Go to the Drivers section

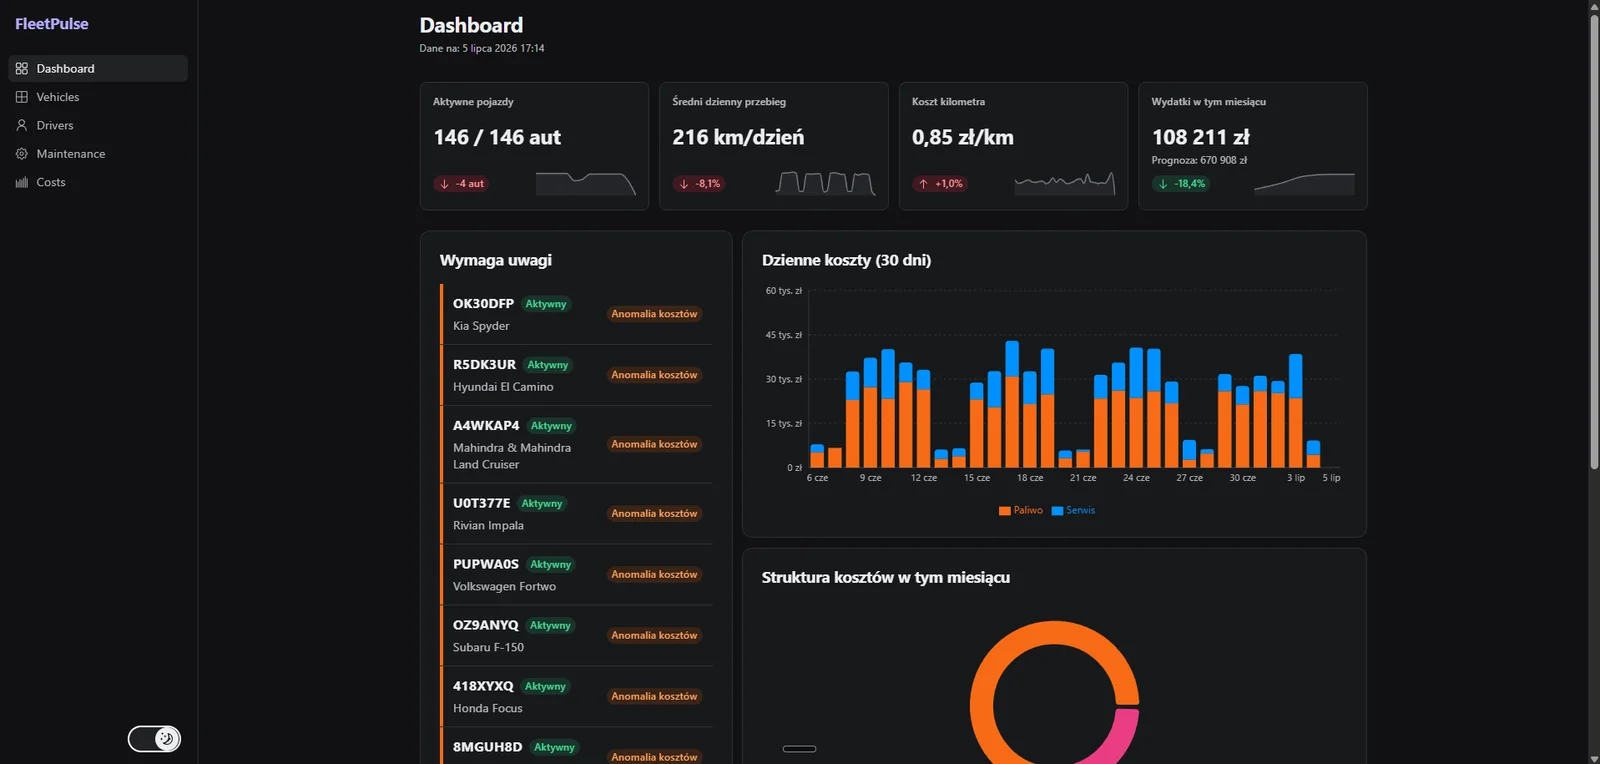click(x=98, y=125)
